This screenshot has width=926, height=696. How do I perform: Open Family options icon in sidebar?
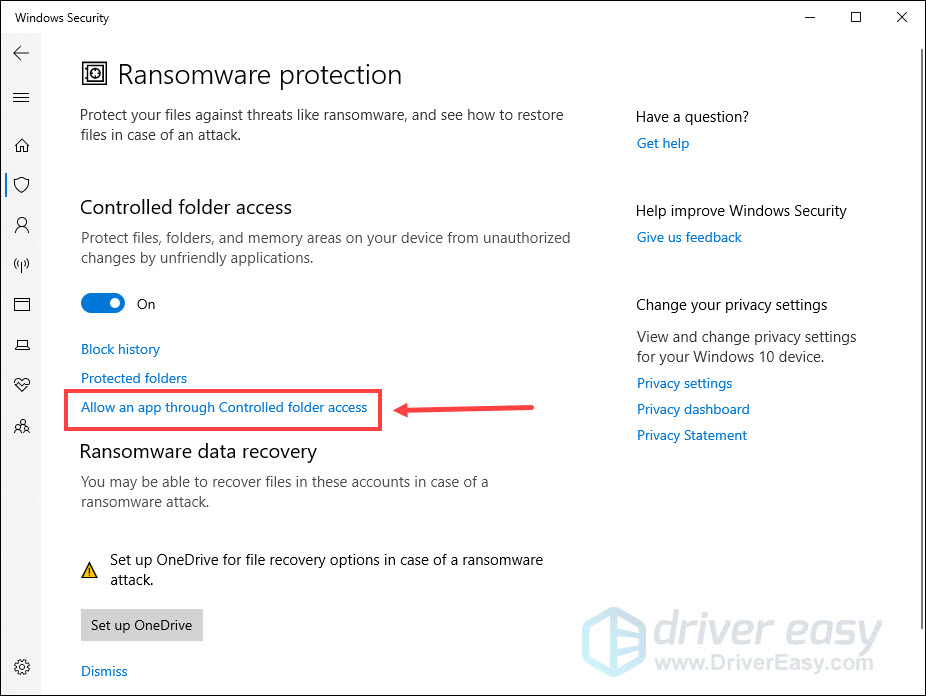(22, 426)
